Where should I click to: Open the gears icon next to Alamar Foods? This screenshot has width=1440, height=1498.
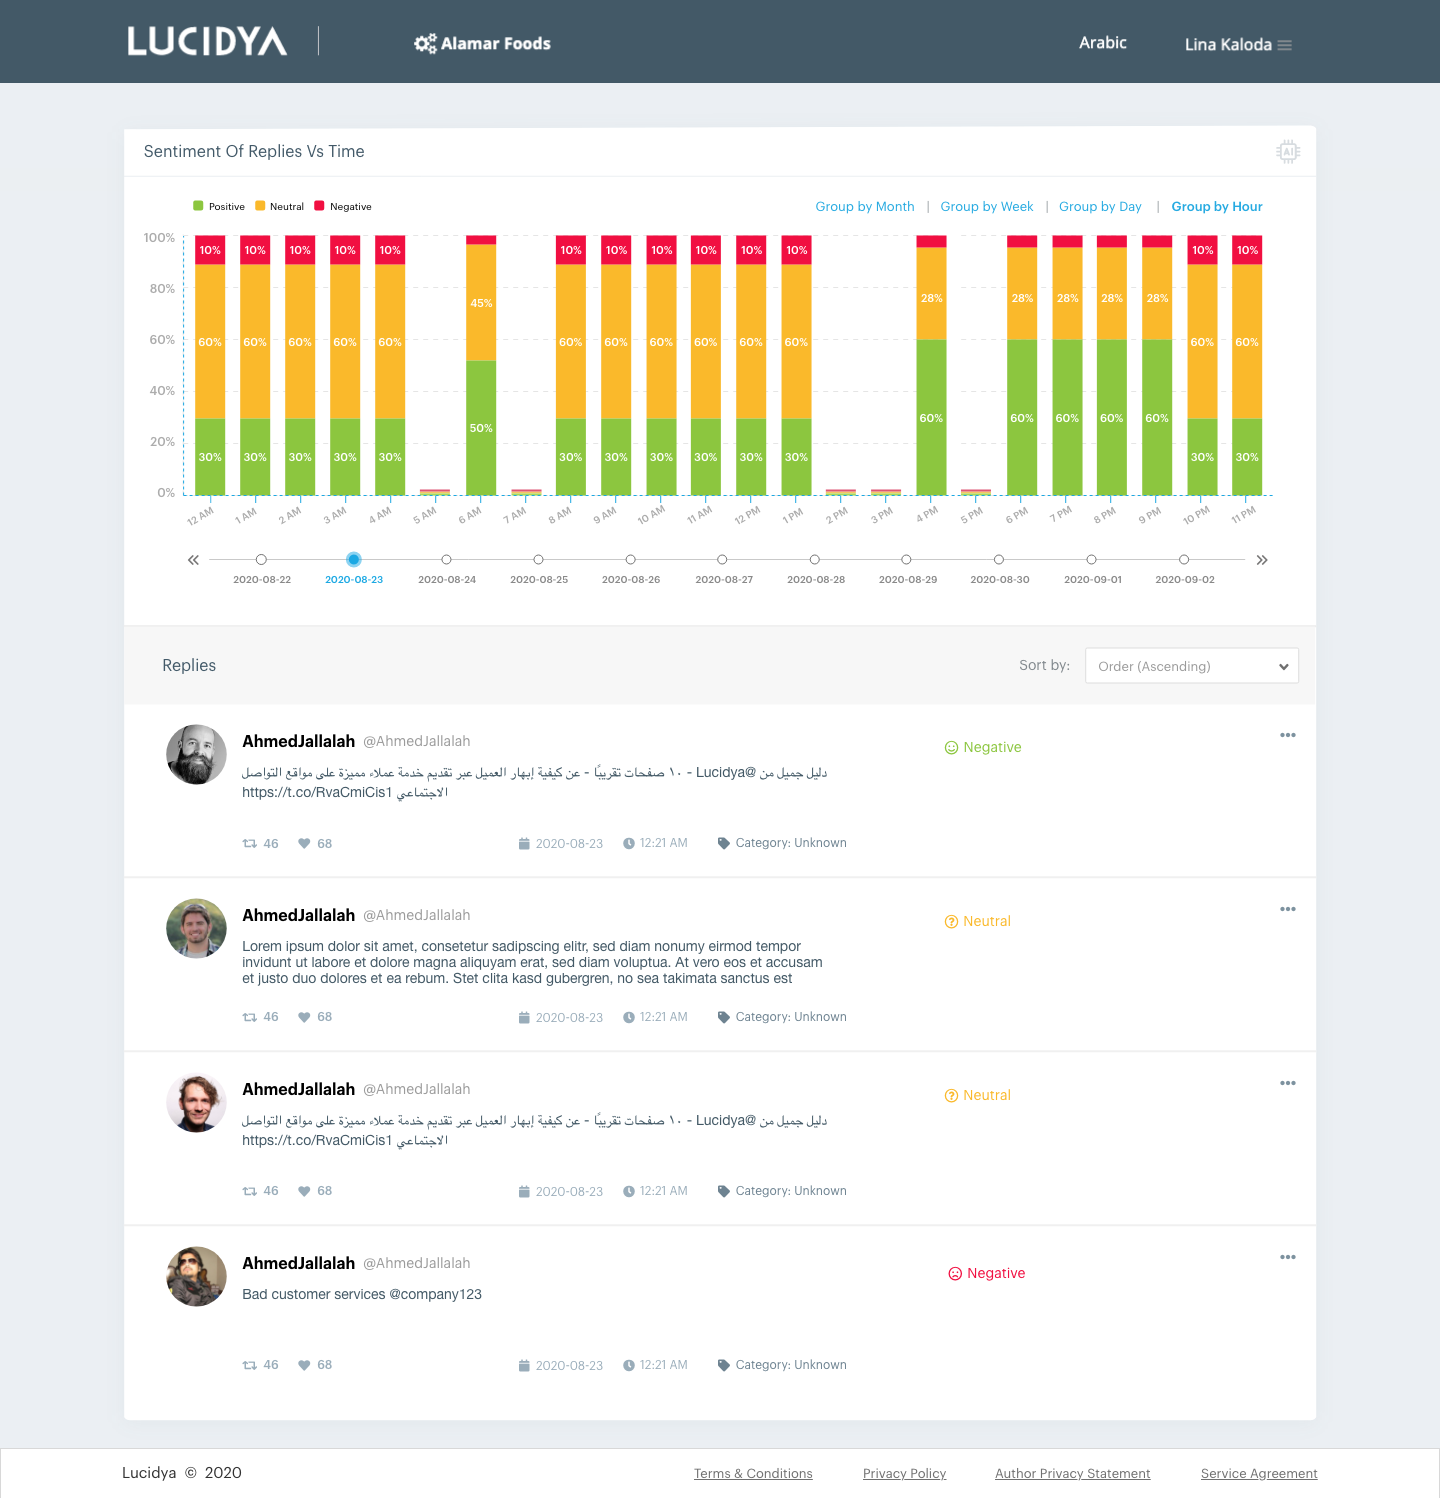[x=424, y=43]
